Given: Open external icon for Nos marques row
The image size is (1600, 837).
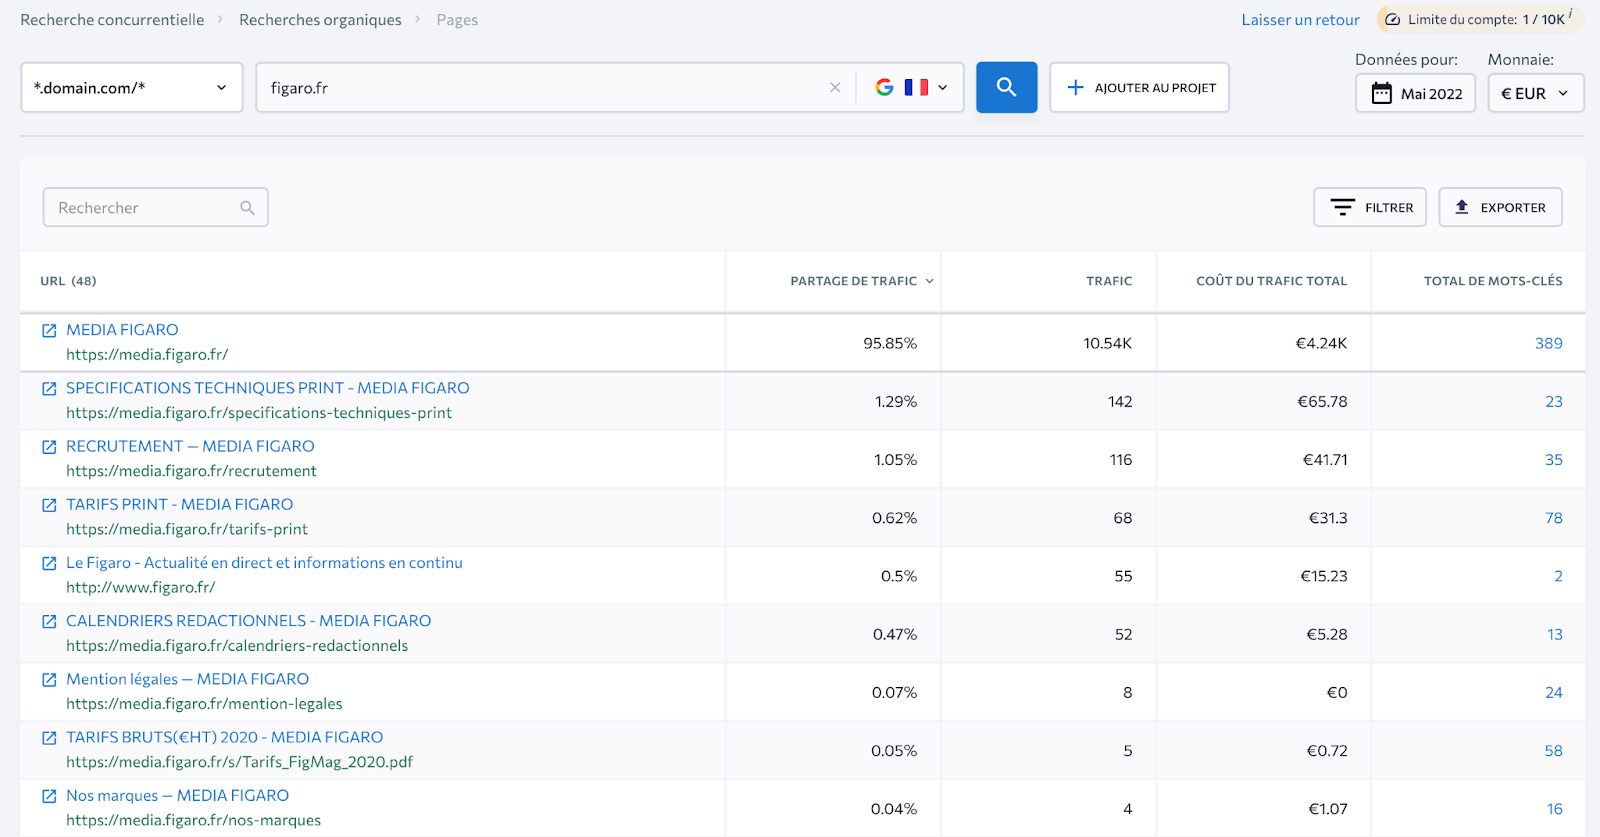Looking at the screenshot, I should click(x=49, y=796).
